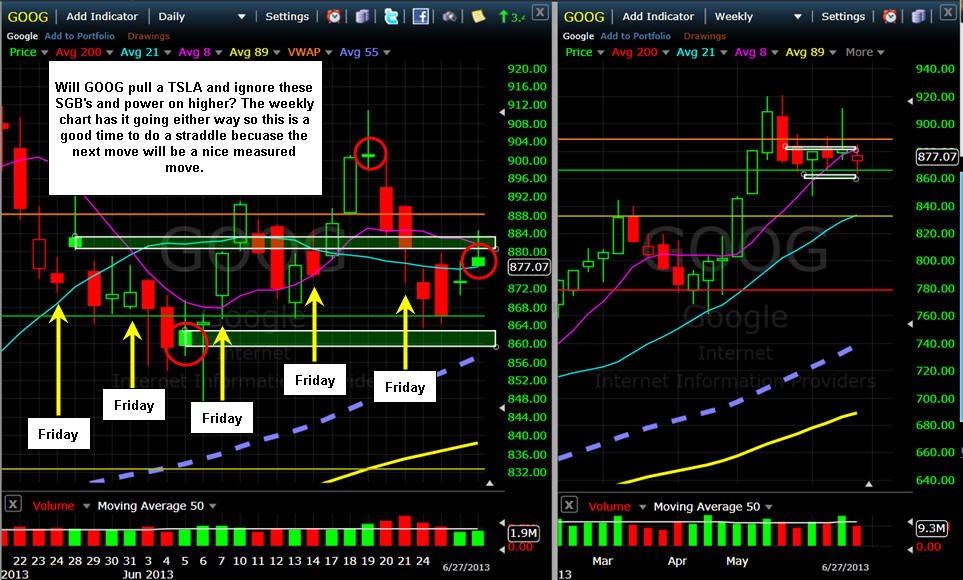Click the database coins icon in Weekly chart
Viewport: 963px width, 580px height.
[918, 17]
